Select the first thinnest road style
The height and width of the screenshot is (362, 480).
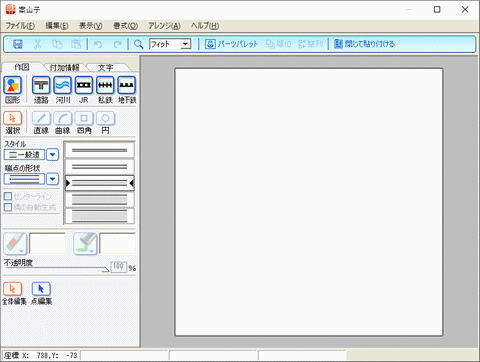[100, 150]
